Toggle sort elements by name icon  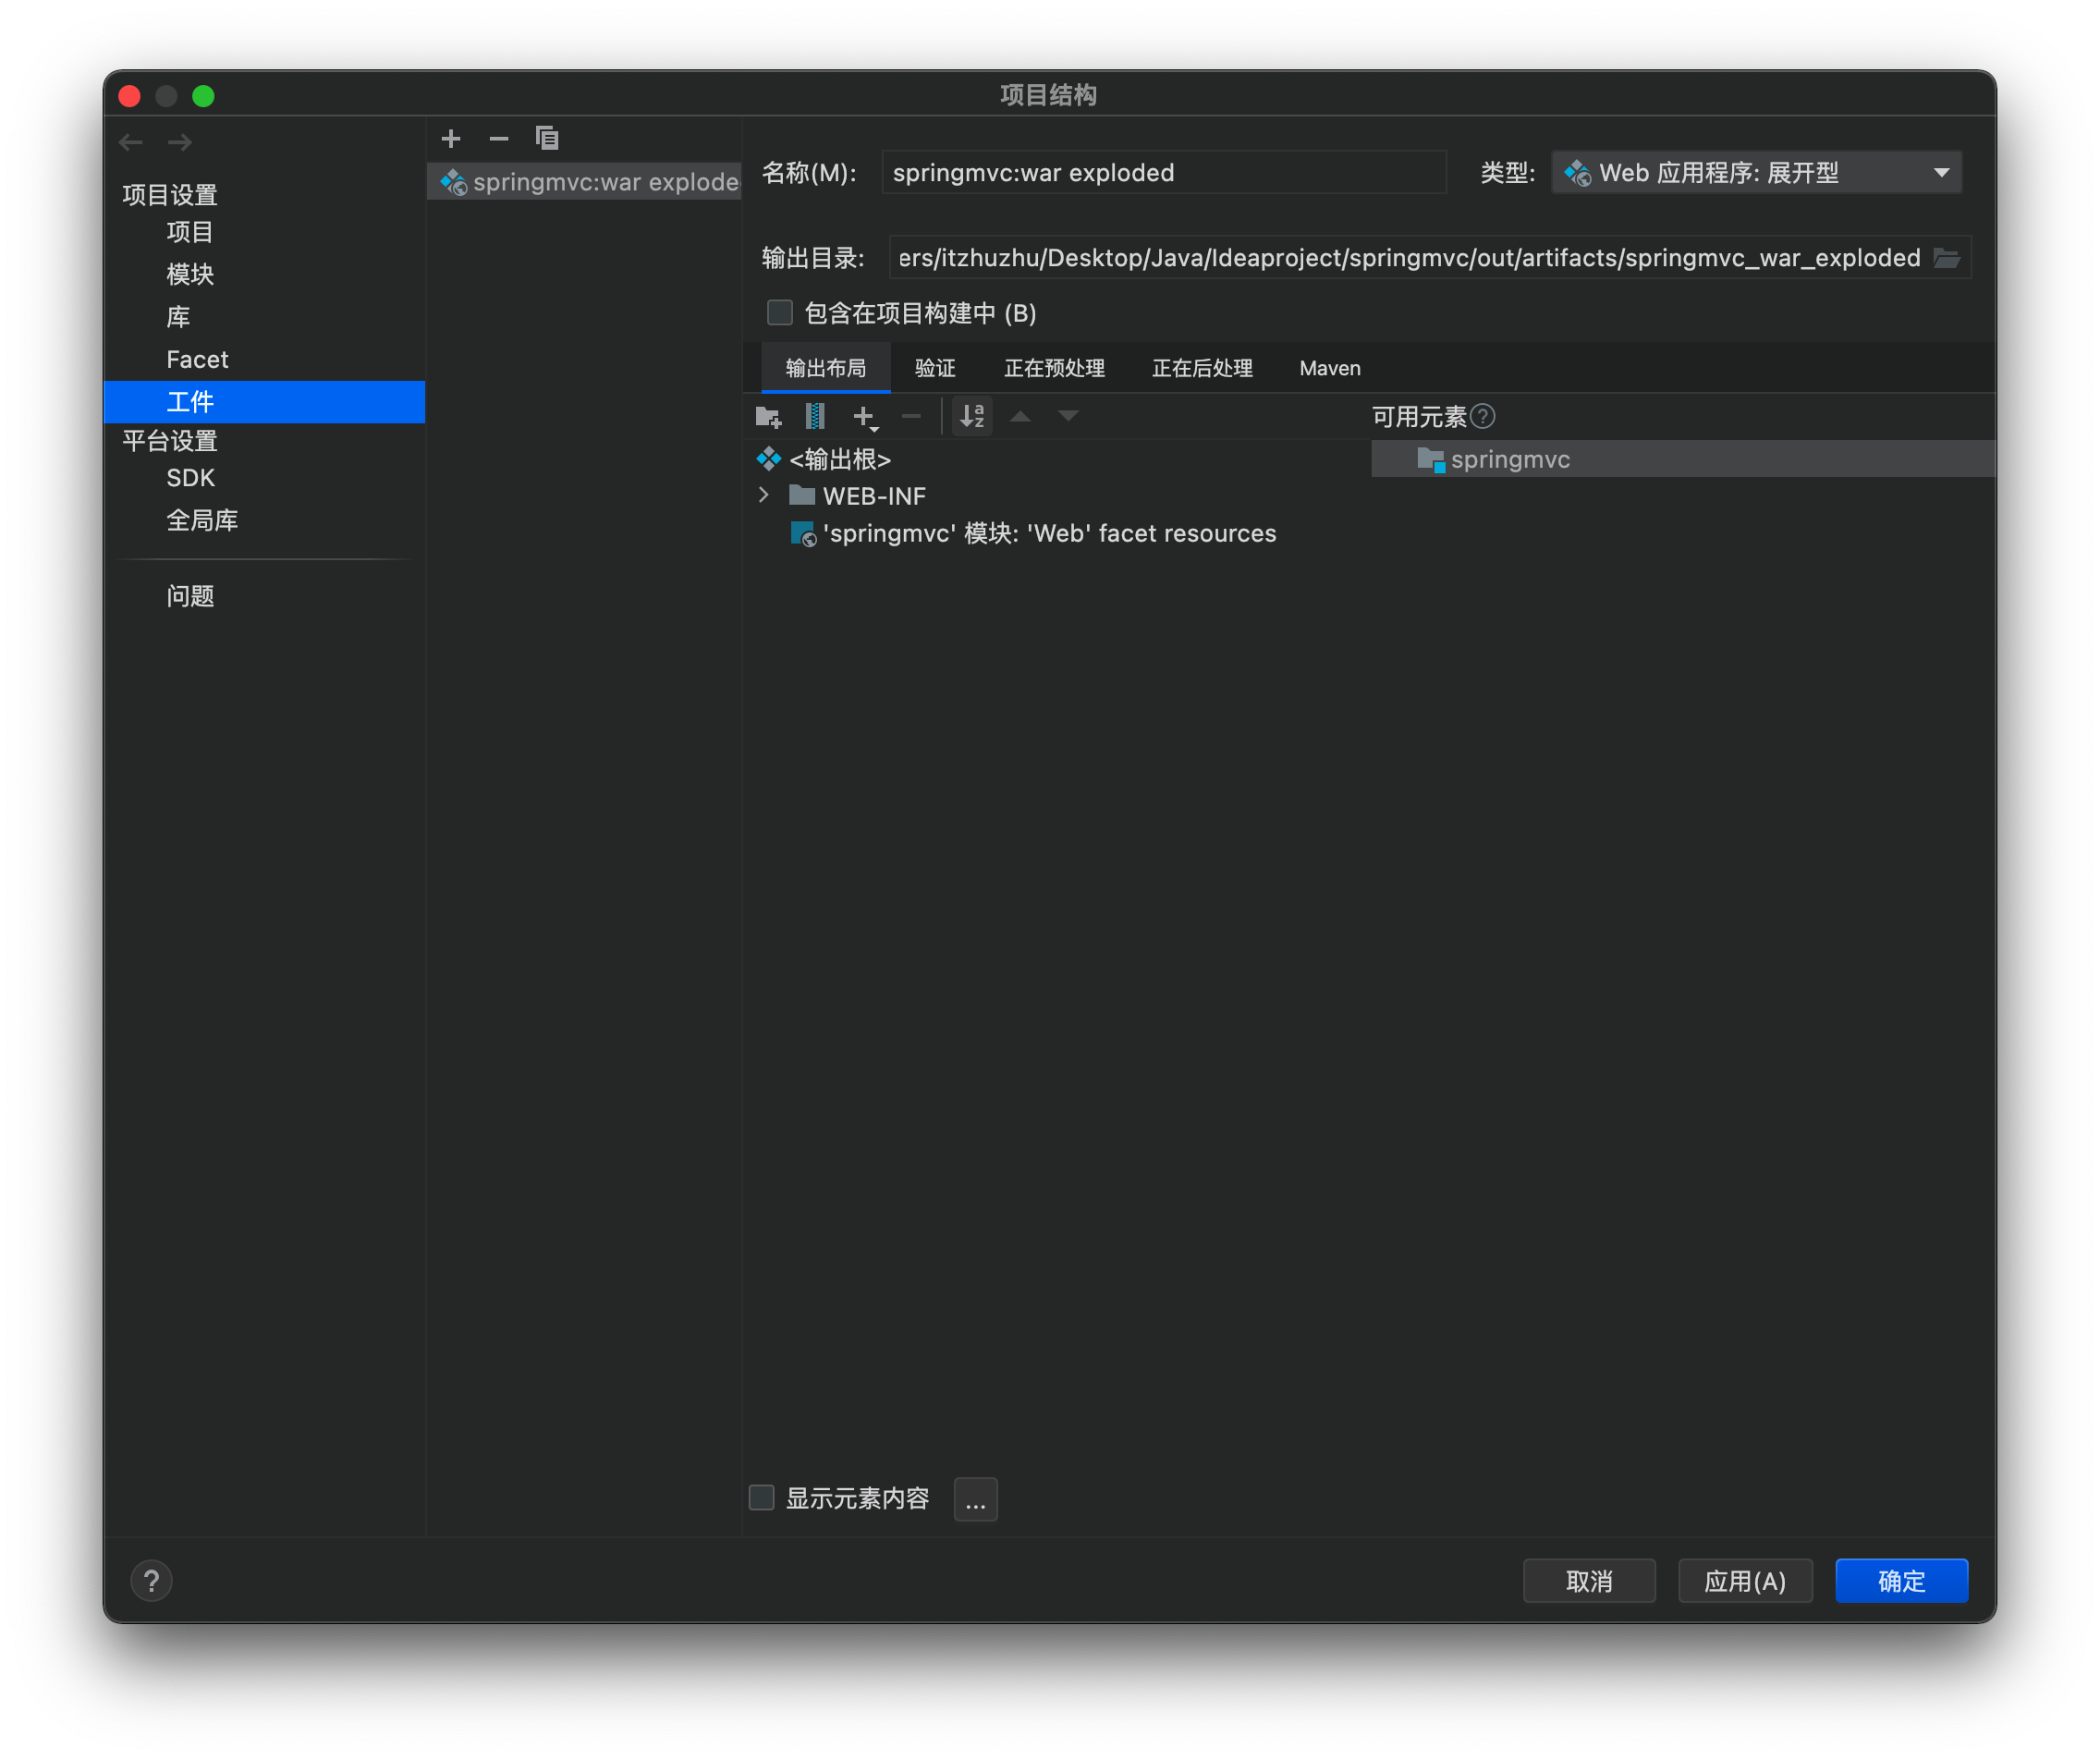coord(972,416)
